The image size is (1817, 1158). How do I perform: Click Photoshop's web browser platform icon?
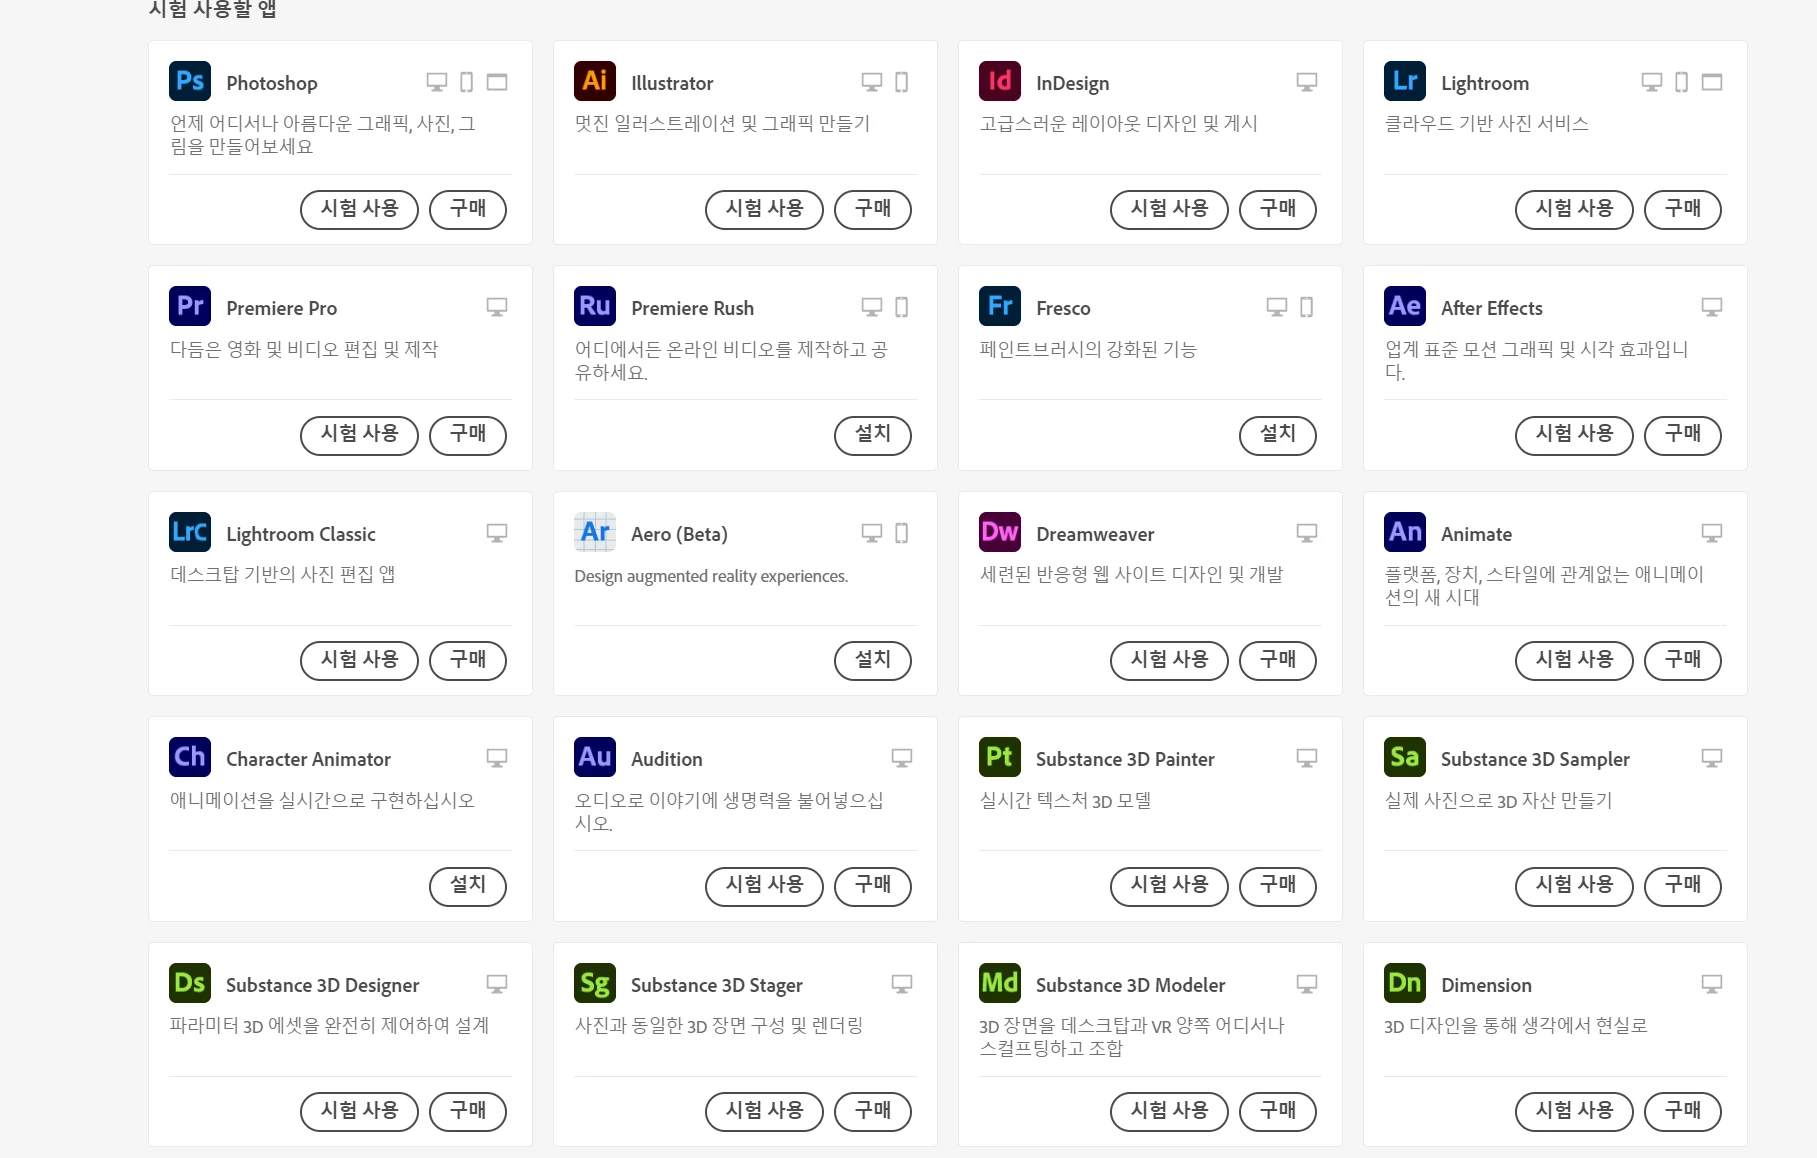497,82
